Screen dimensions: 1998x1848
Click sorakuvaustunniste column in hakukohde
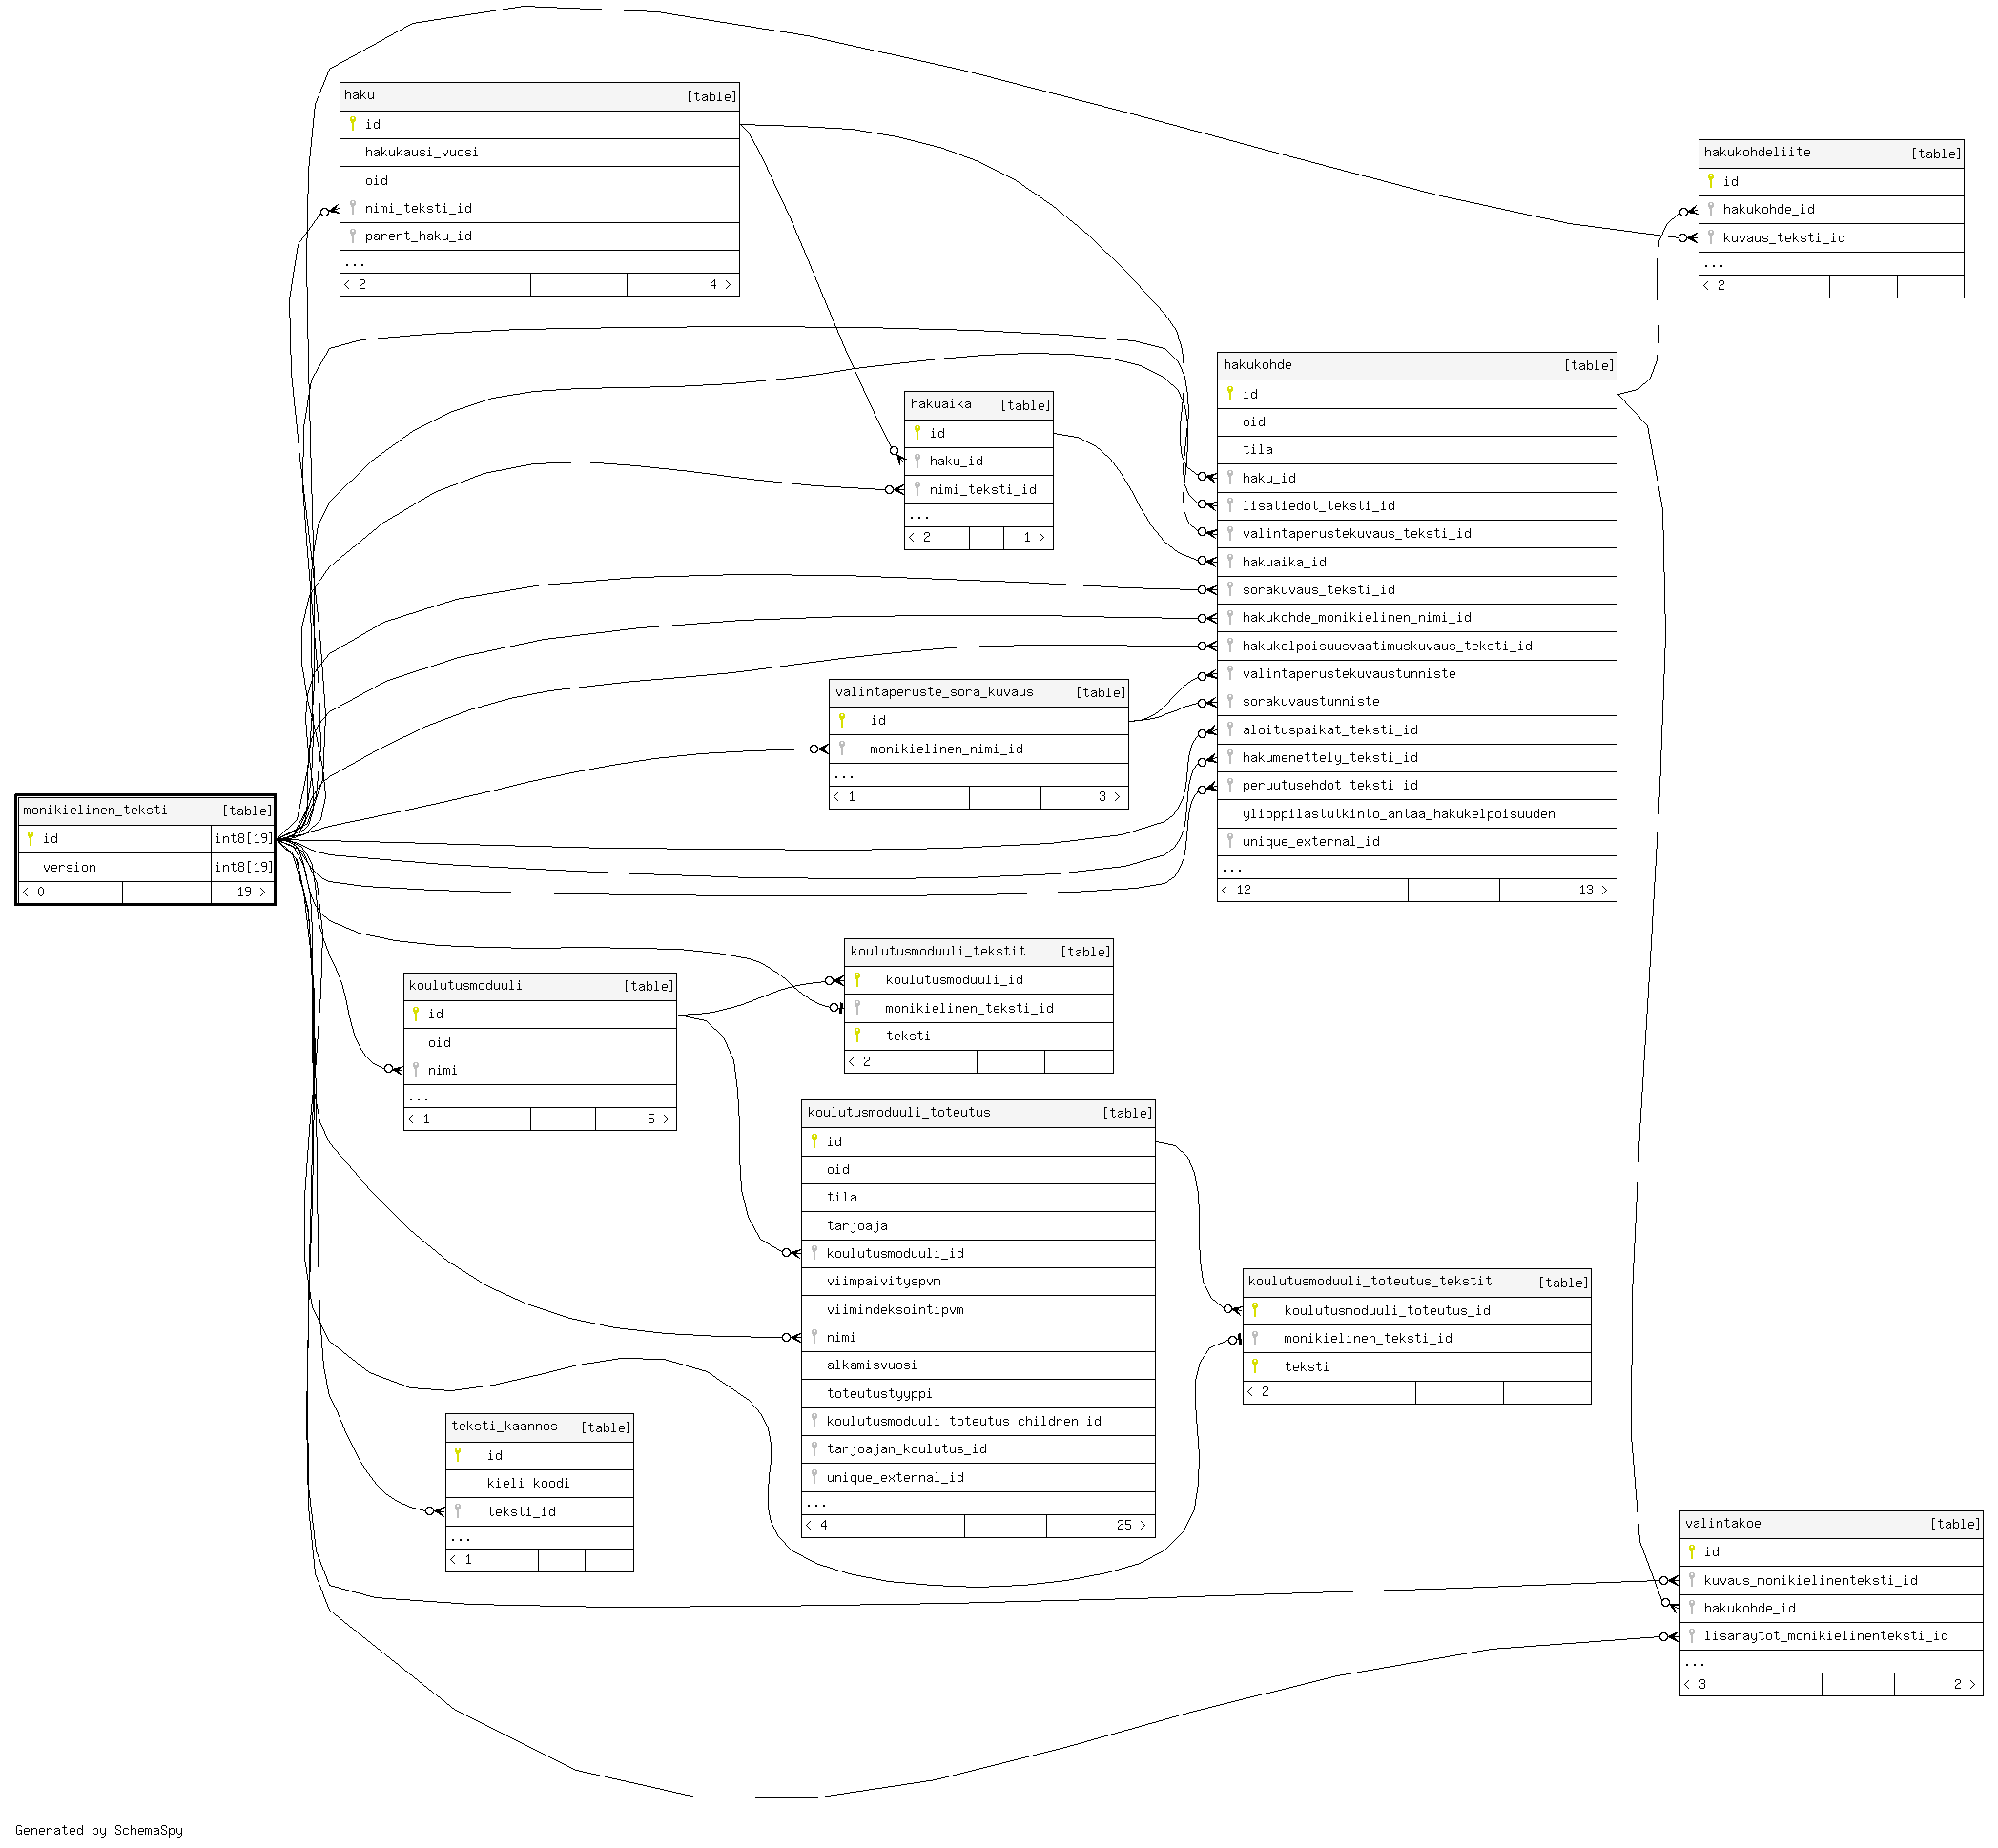tap(1416, 702)
